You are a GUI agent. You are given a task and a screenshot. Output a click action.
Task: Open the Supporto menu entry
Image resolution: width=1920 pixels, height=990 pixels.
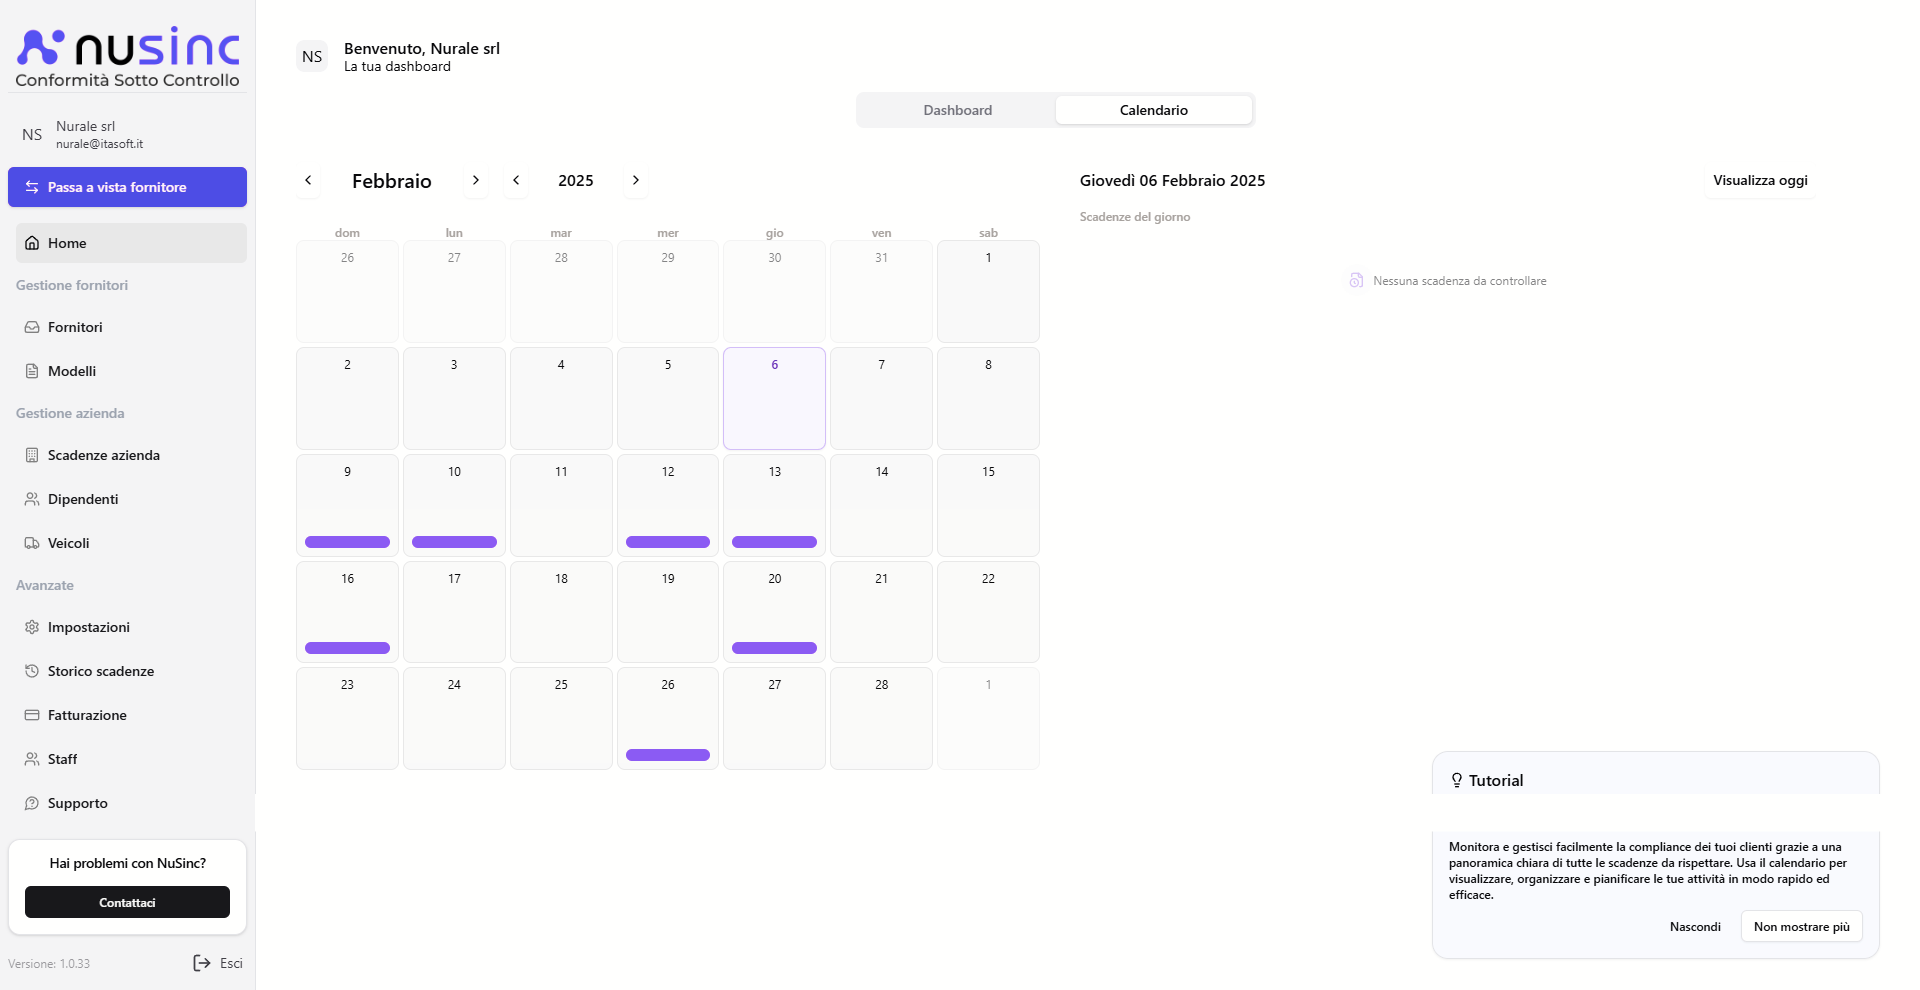77,803
